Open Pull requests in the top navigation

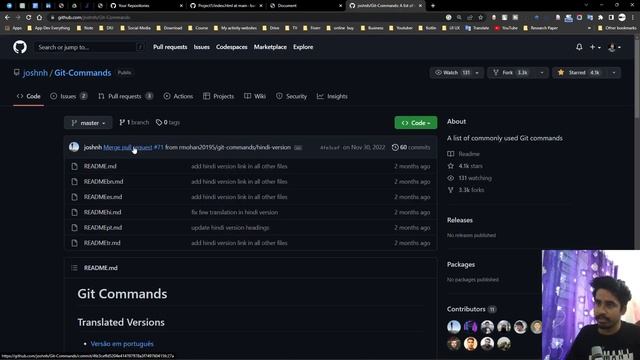pos(170,47)
